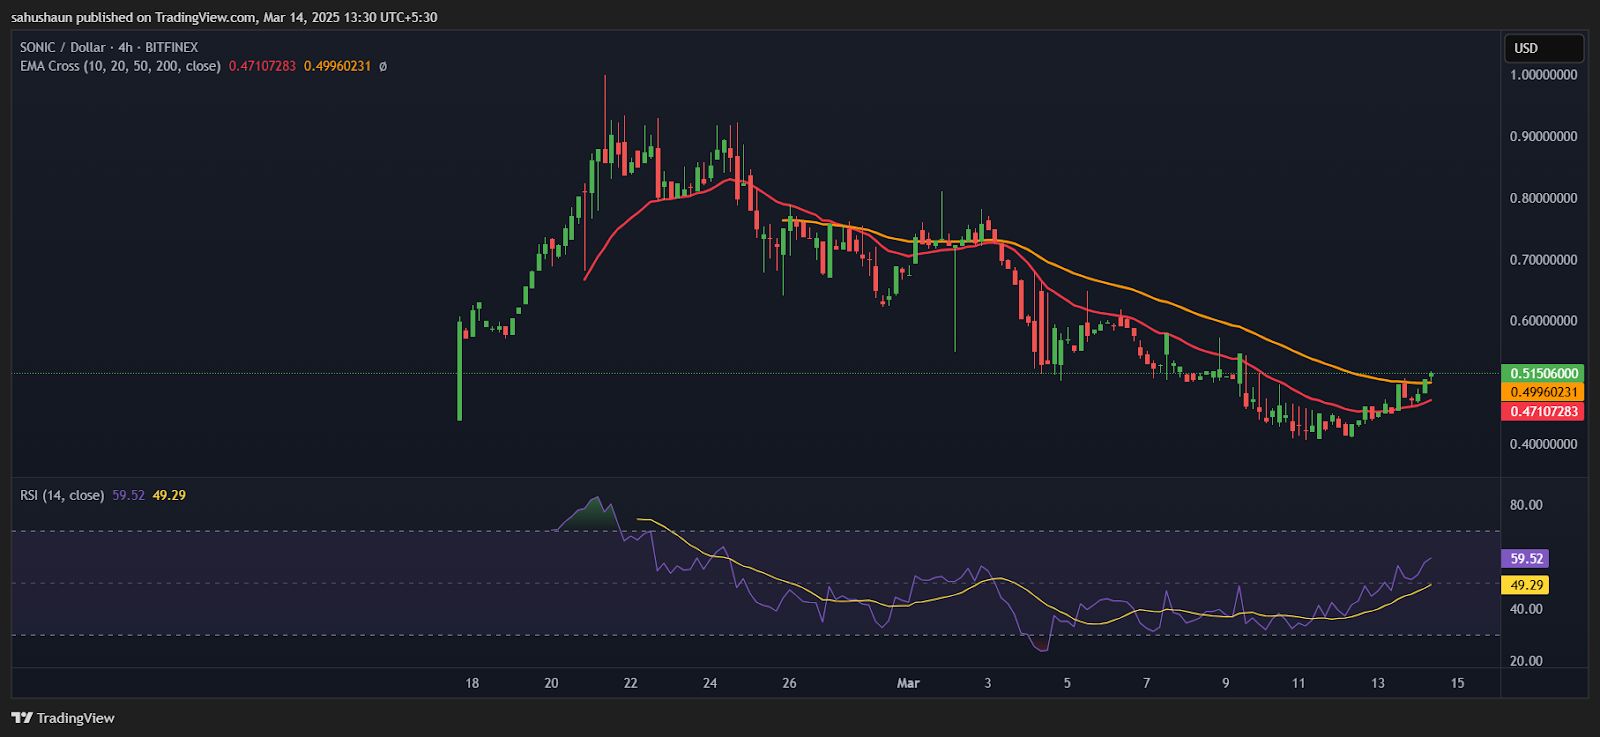Viewport: 1600px width, 737px height.
Task: Open the USD currency selector
Action: tap(1543, 48)
